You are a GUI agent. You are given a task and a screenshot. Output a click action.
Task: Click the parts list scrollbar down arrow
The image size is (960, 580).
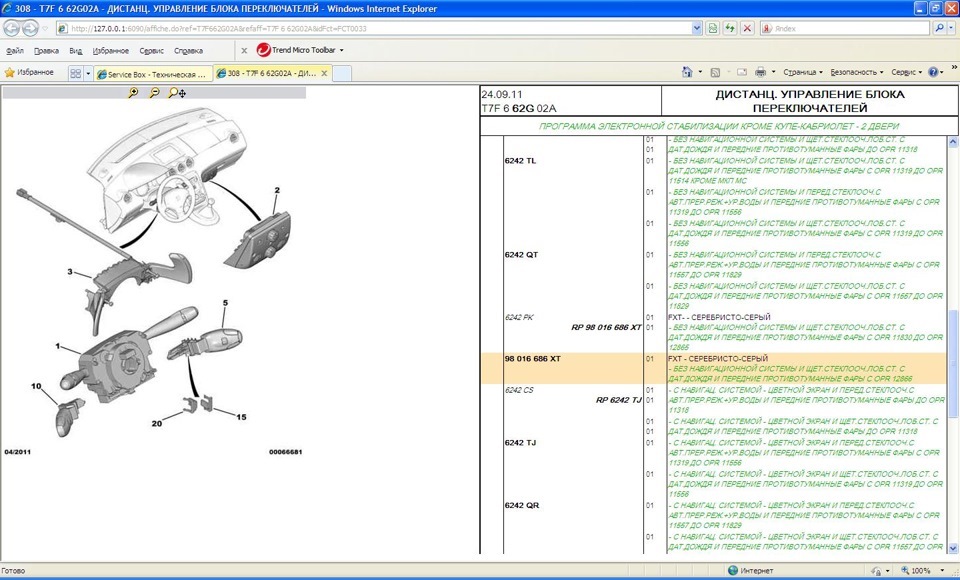(953, 549)
